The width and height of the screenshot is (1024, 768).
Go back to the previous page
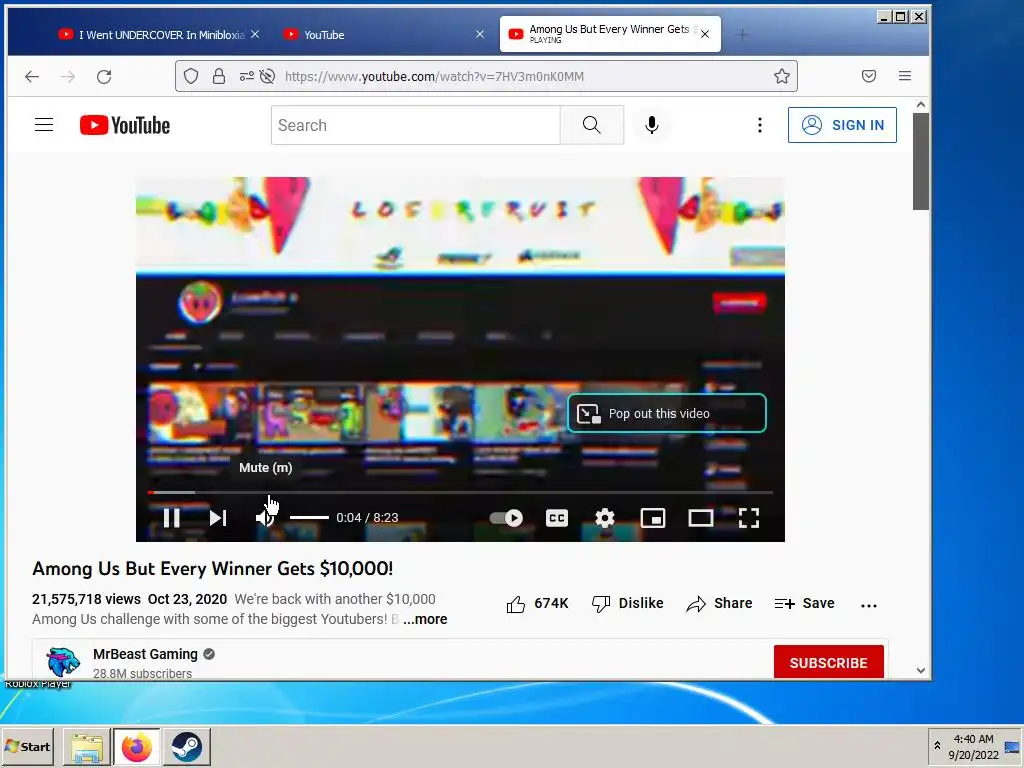tap(32, 76)
